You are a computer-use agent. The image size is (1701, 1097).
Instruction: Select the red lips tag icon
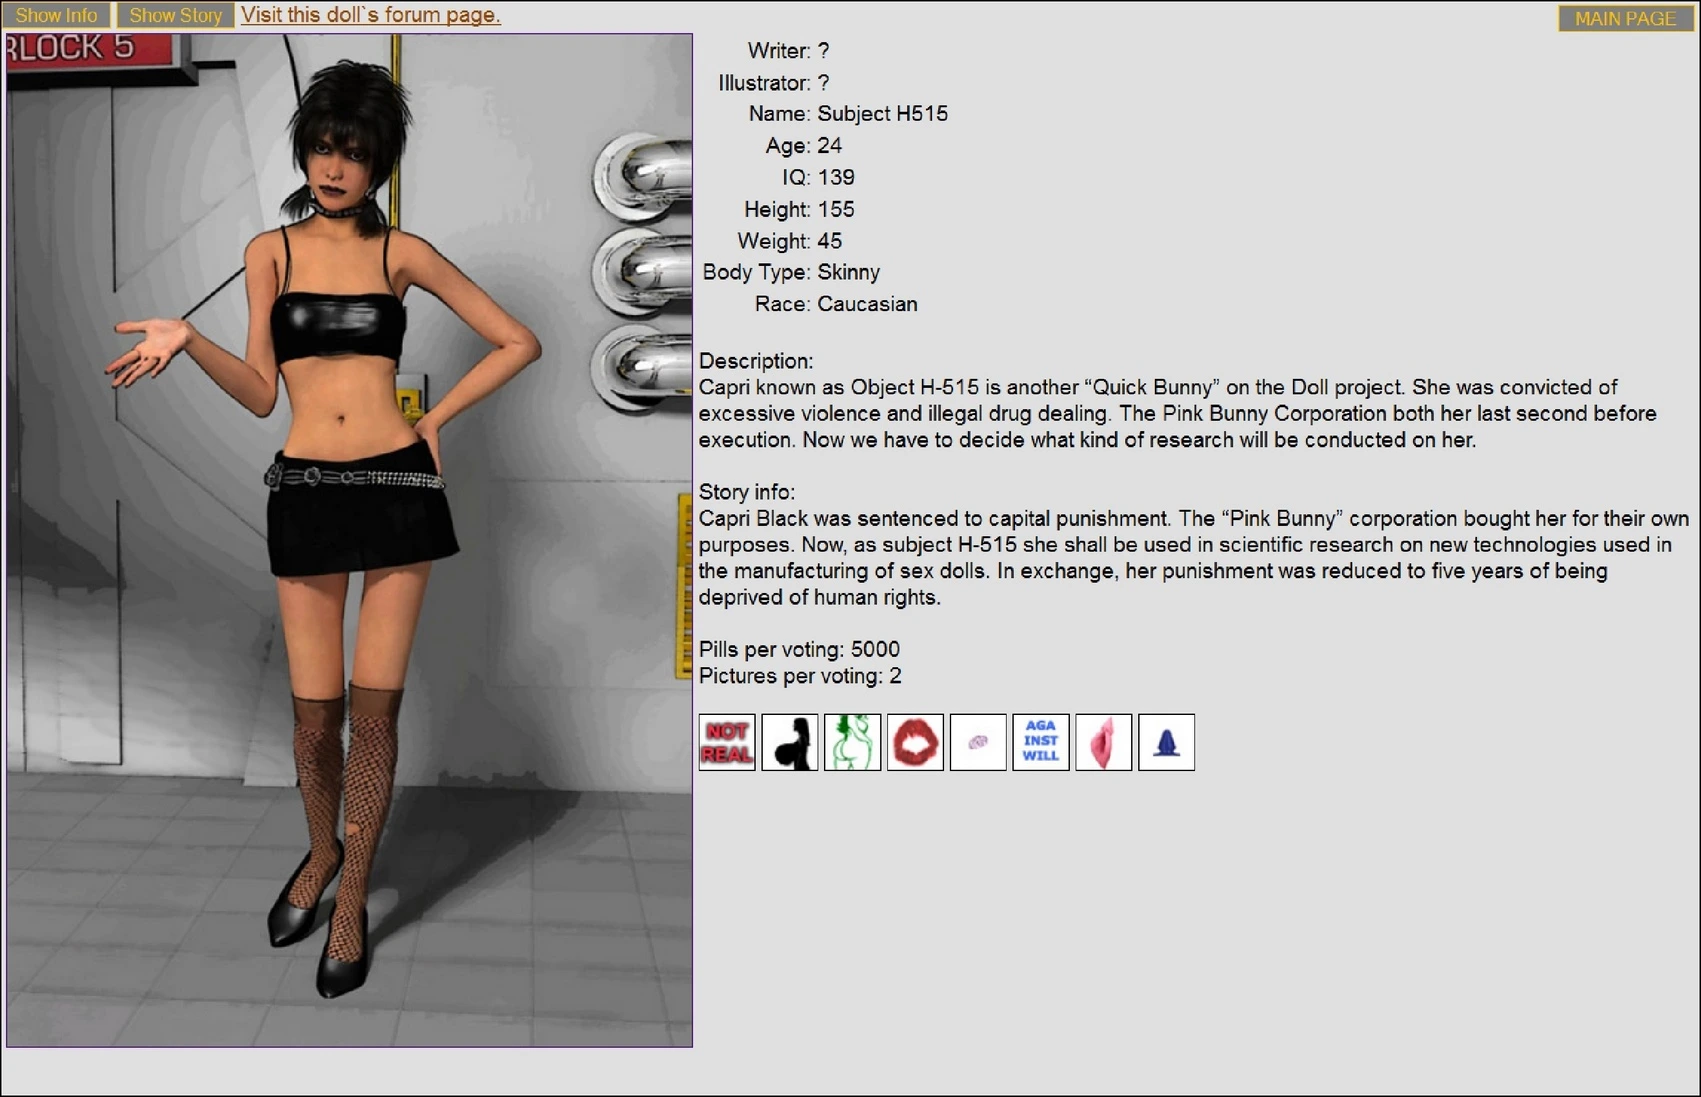(915, 742)
